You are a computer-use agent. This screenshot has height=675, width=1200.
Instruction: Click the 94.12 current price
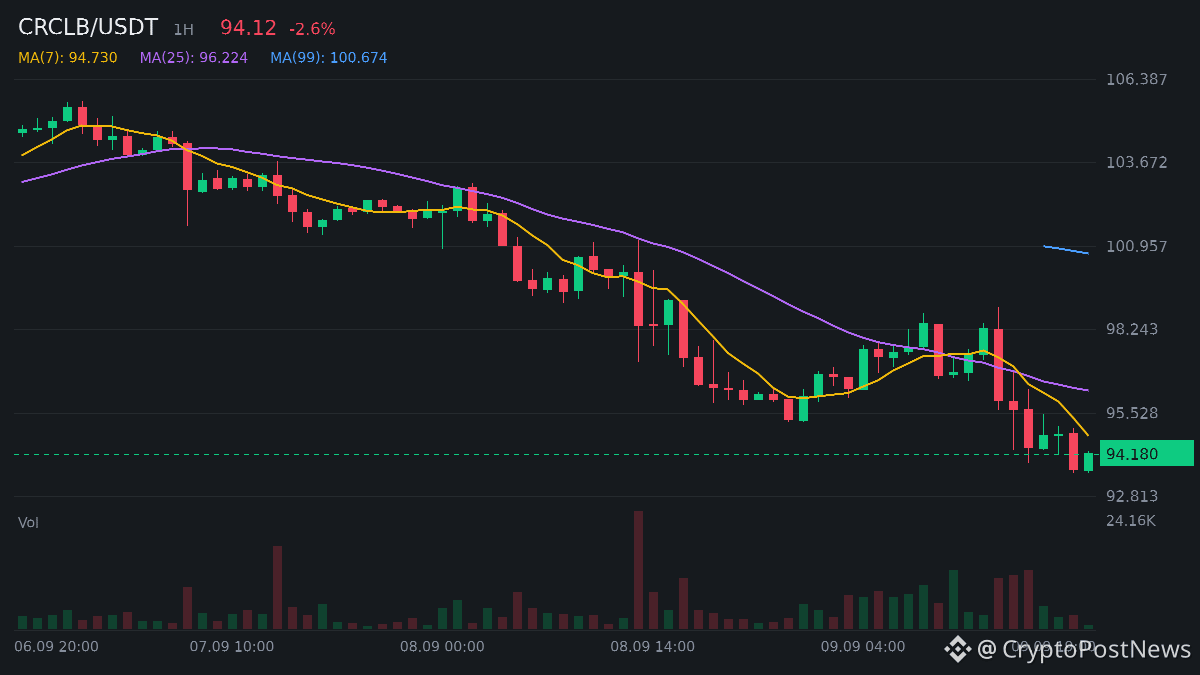click(x=248, y=28)
